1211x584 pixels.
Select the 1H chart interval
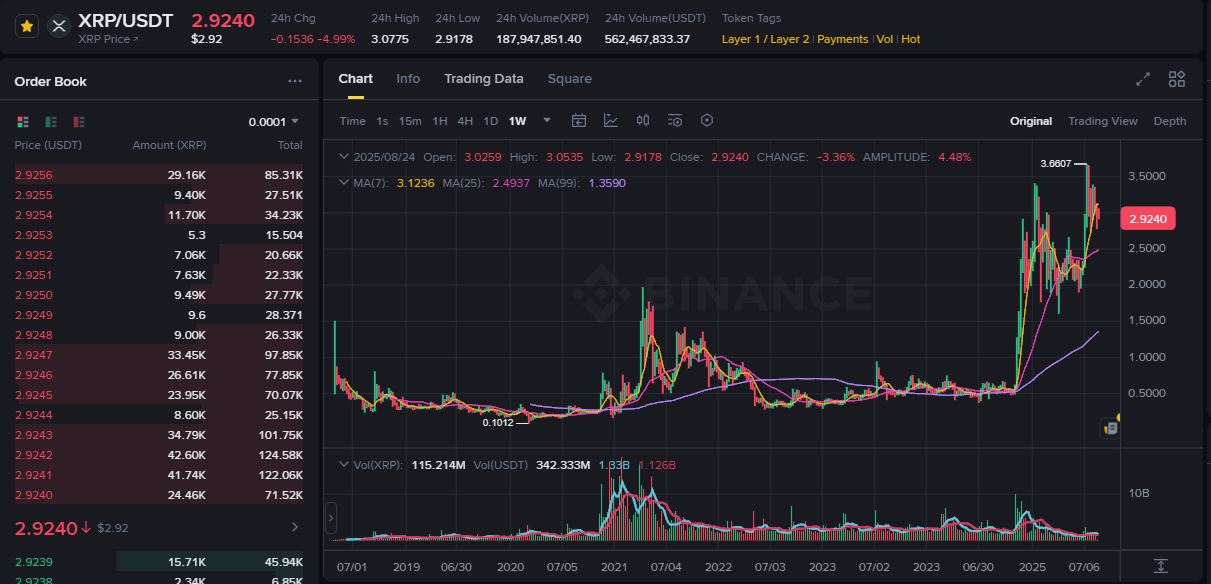(x=440, y=121)
